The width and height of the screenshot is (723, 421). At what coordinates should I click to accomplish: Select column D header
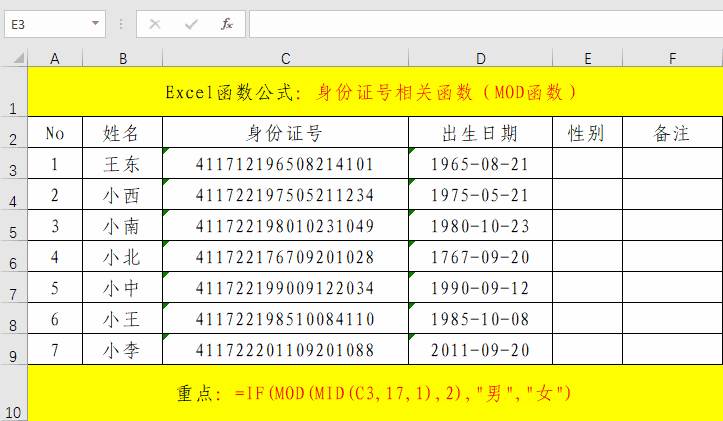pyautogui.click(x=480, y=59)
